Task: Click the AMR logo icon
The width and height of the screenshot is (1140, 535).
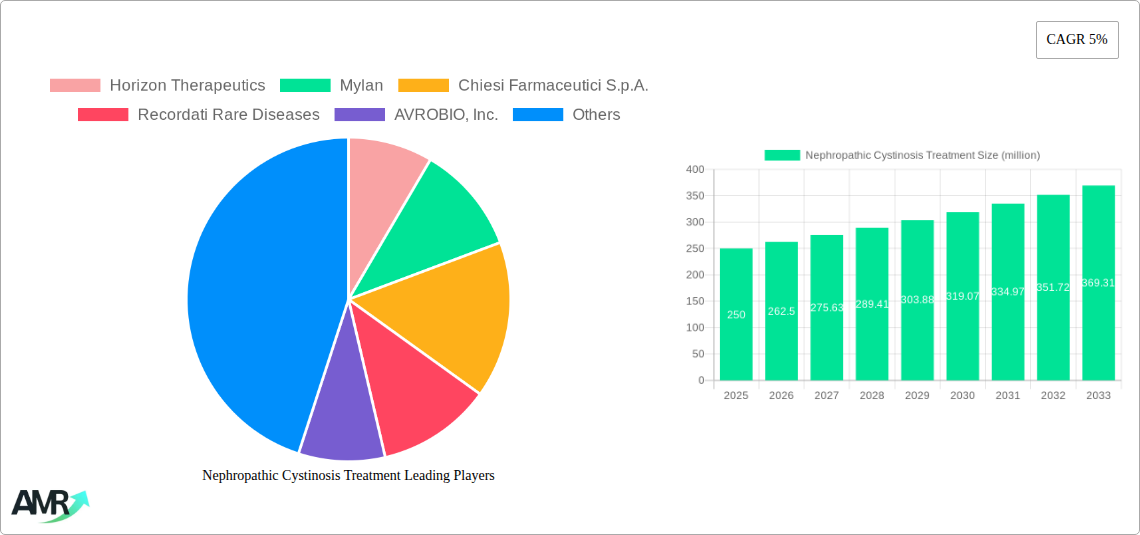Action: (49, 505)
